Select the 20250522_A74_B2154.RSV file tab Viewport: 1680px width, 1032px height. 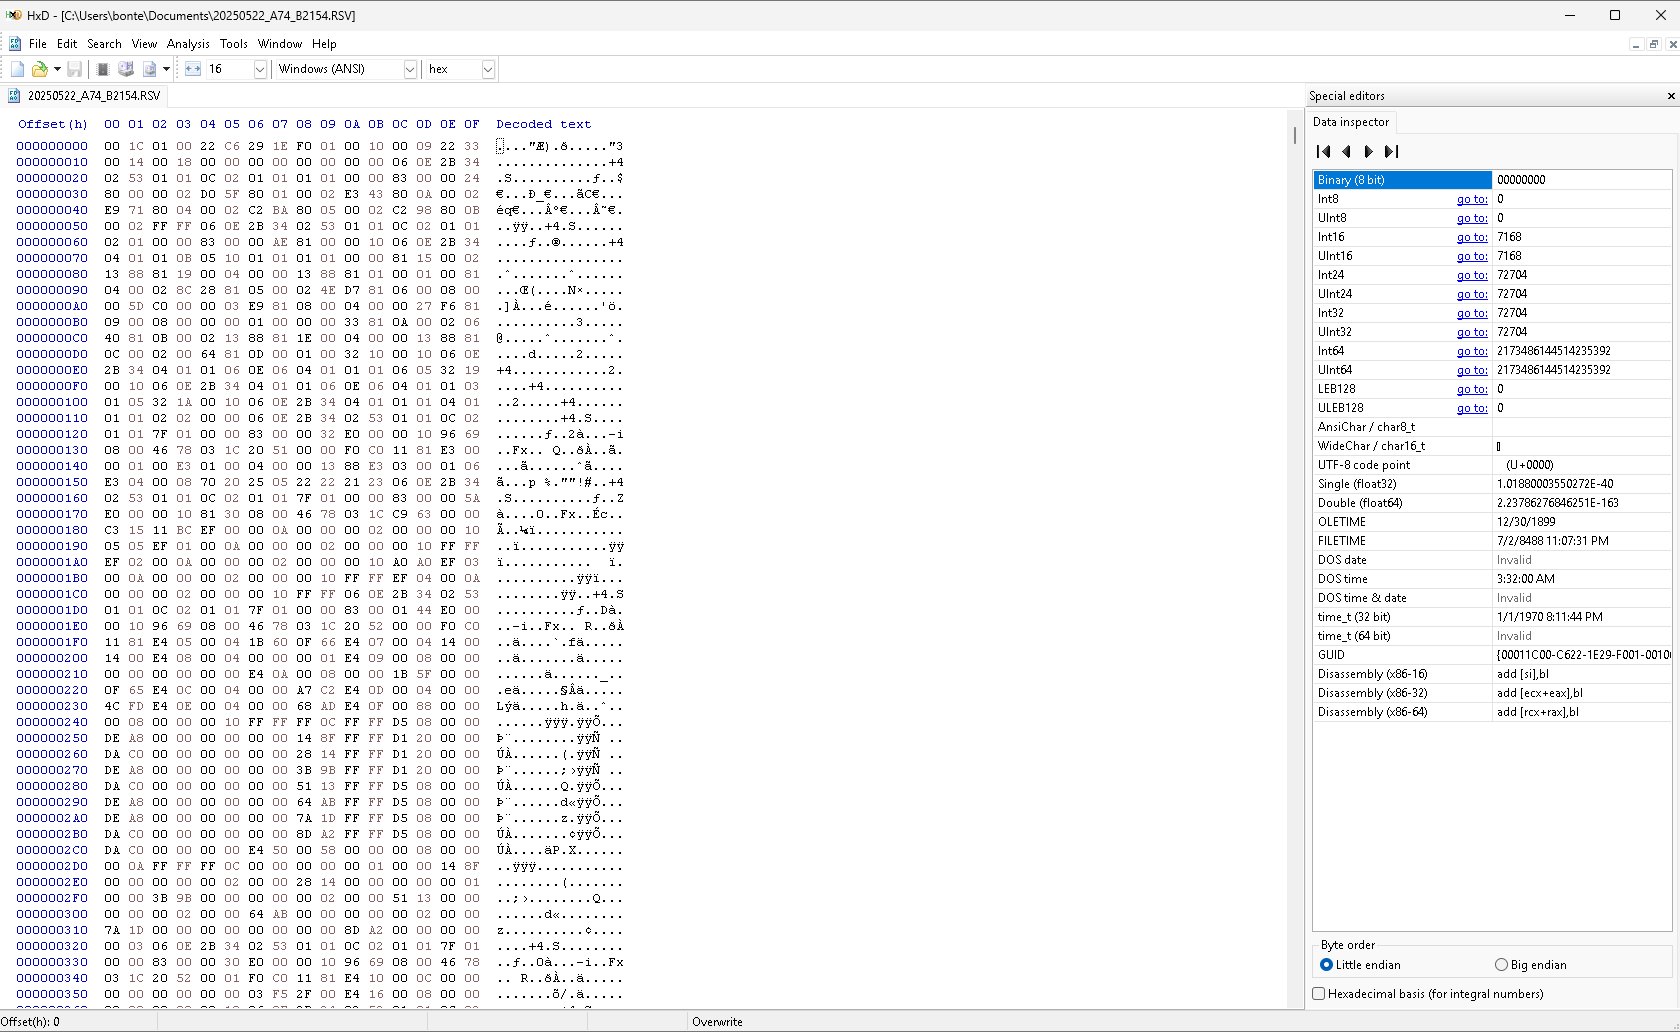click(85, 96)
